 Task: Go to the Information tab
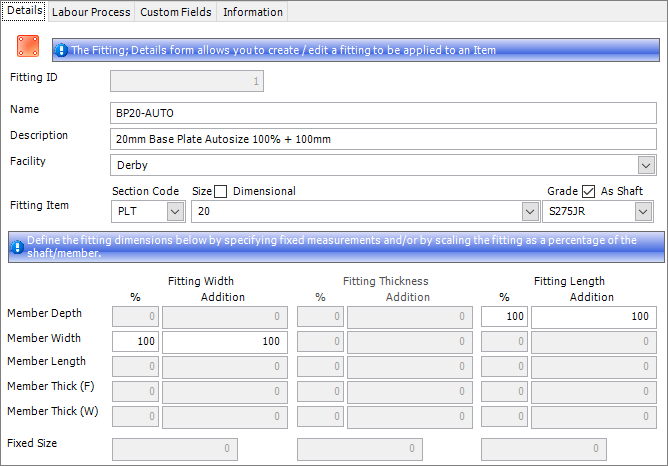[253, 12]
